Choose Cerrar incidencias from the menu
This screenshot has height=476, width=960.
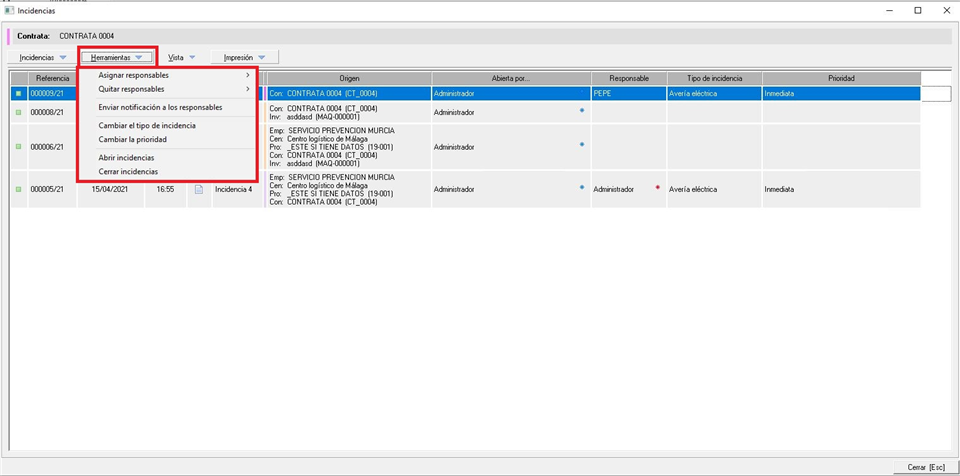128,172
